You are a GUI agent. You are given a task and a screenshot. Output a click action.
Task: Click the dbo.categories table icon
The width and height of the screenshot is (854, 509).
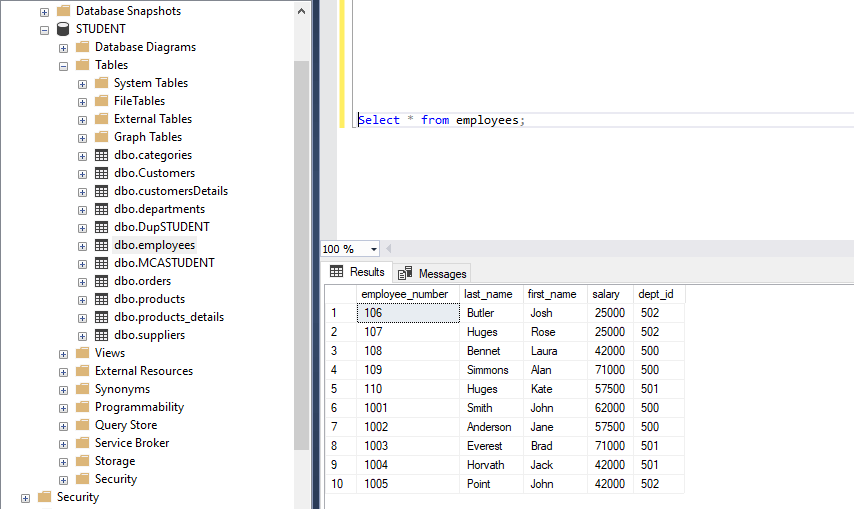click(101, 155)
